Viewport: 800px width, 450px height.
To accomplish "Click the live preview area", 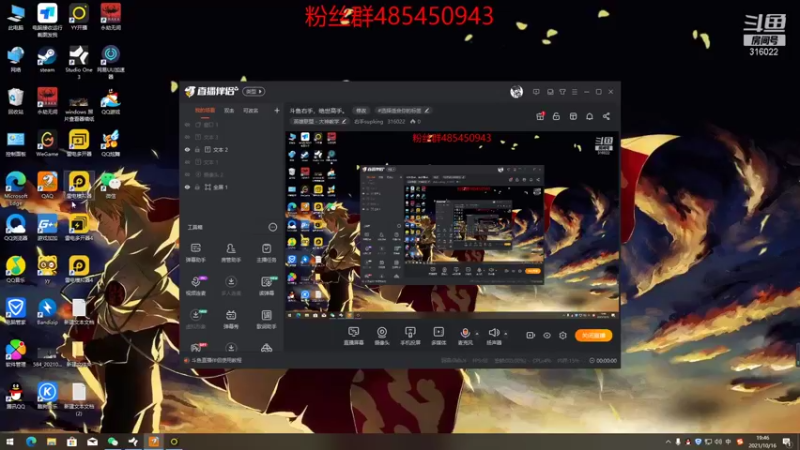I will pos(452,226).
